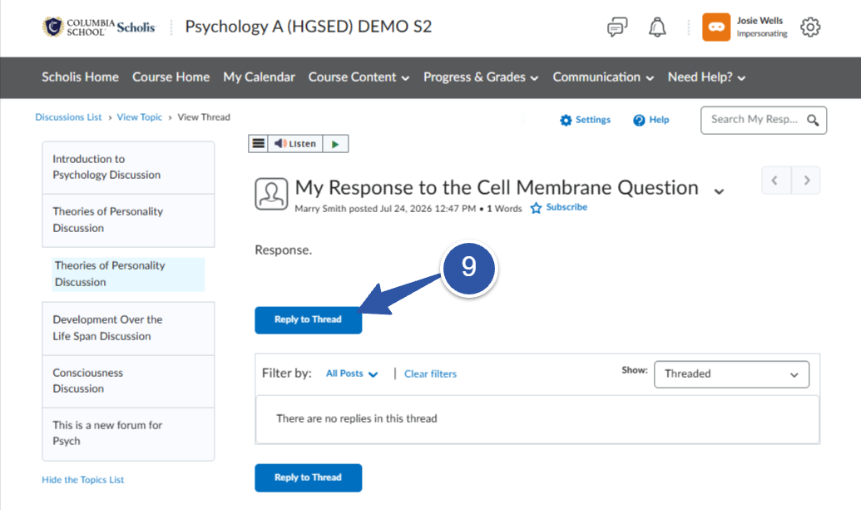Go to the next thread arrow

(x=806, y=180)
